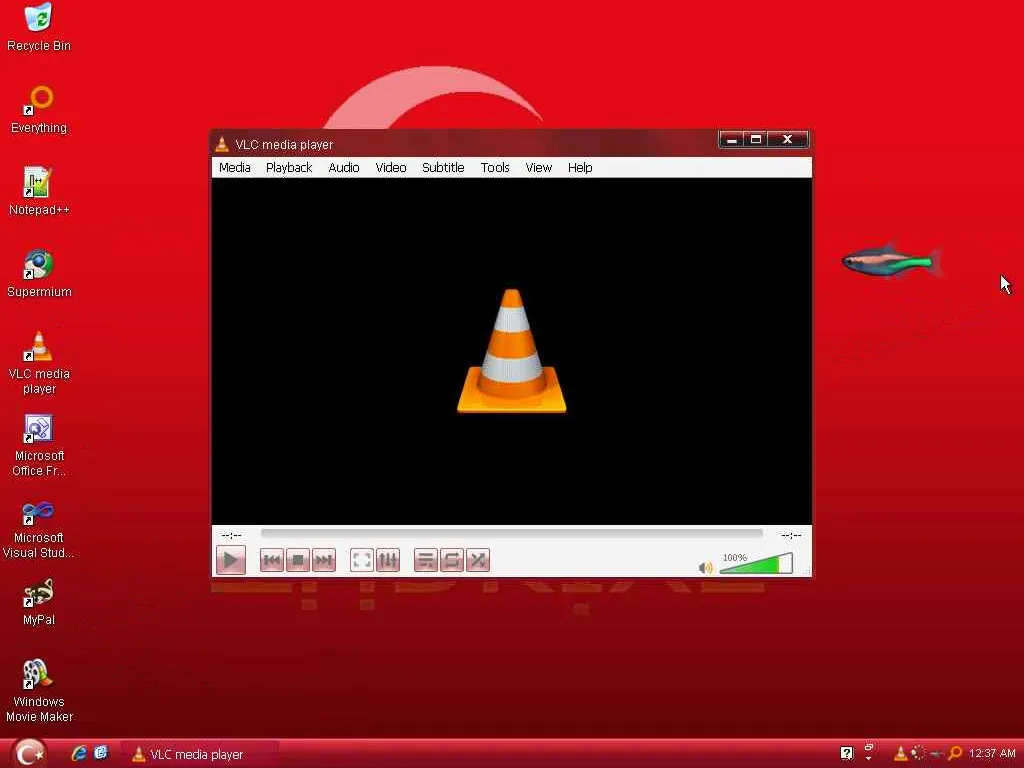This screenshot has height=768, width=1024.
Task: Select the Windows Movie Maker shortcut
Action: [x=39, y=691]
